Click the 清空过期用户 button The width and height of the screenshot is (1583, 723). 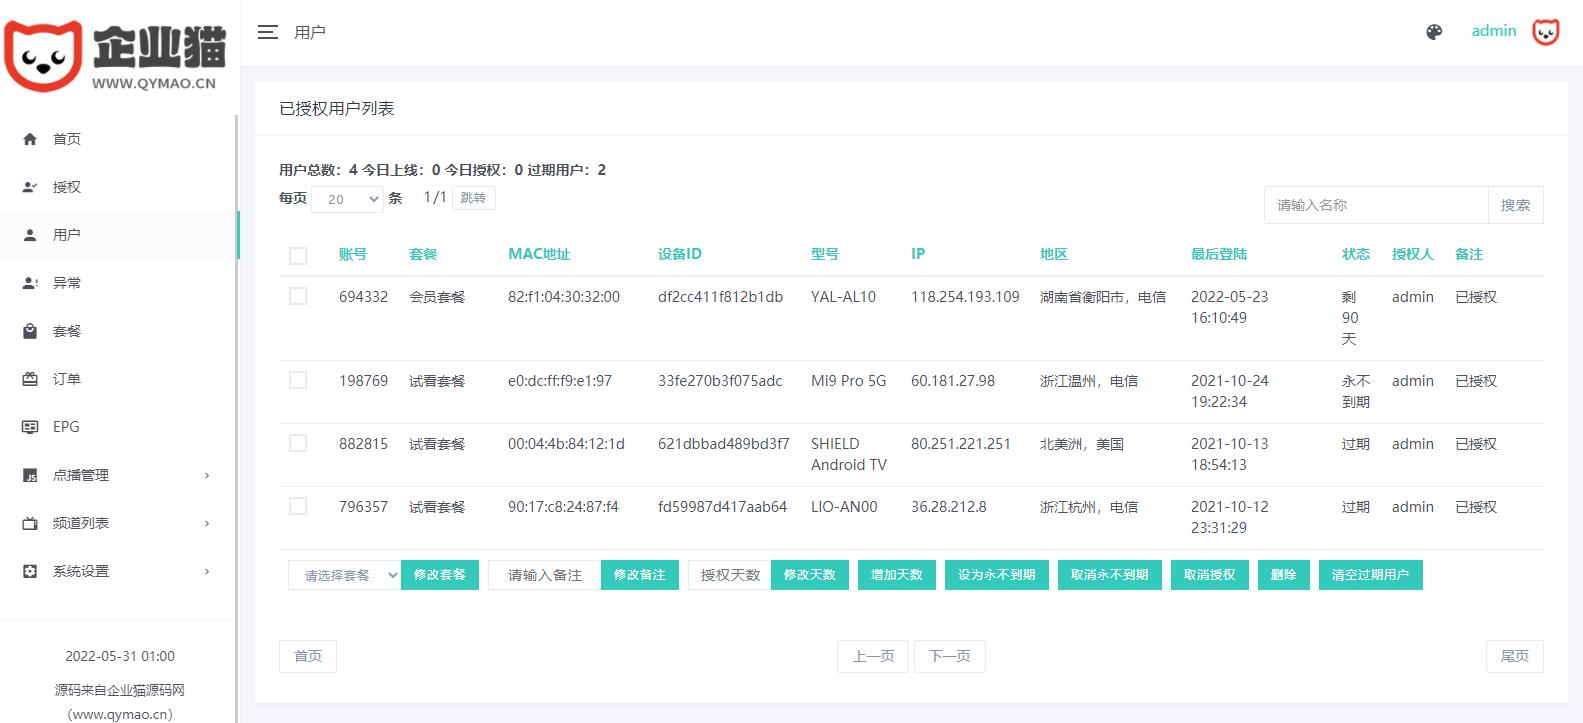point(1370,575)
